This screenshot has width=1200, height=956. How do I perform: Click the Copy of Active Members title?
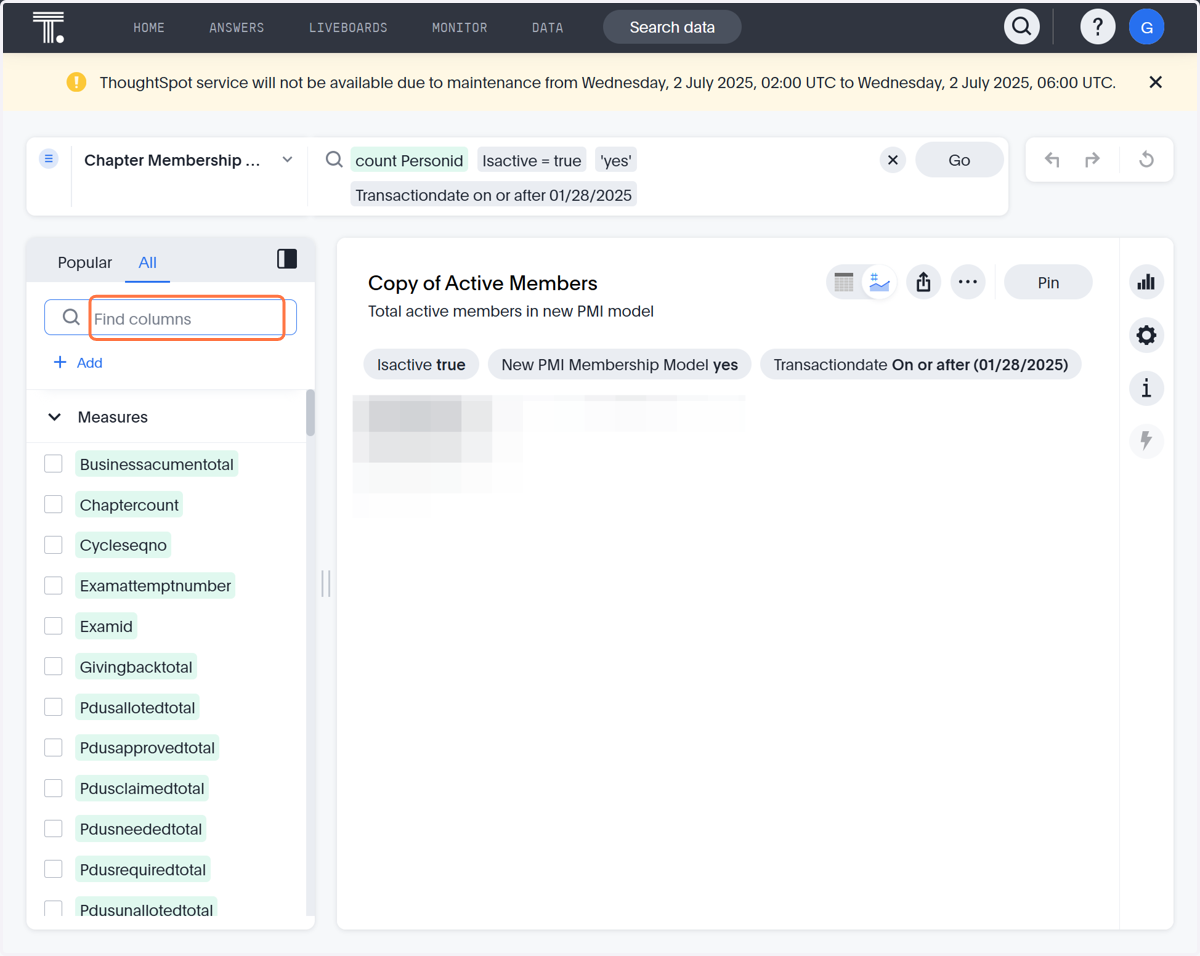[x=483, y=283]
